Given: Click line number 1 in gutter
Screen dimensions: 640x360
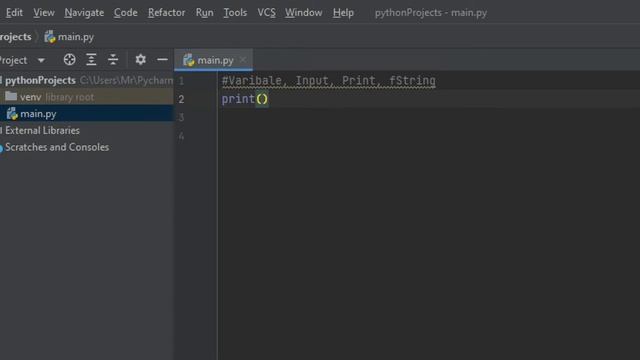Looking at the screenshot, I should click(x=181, y=81).
